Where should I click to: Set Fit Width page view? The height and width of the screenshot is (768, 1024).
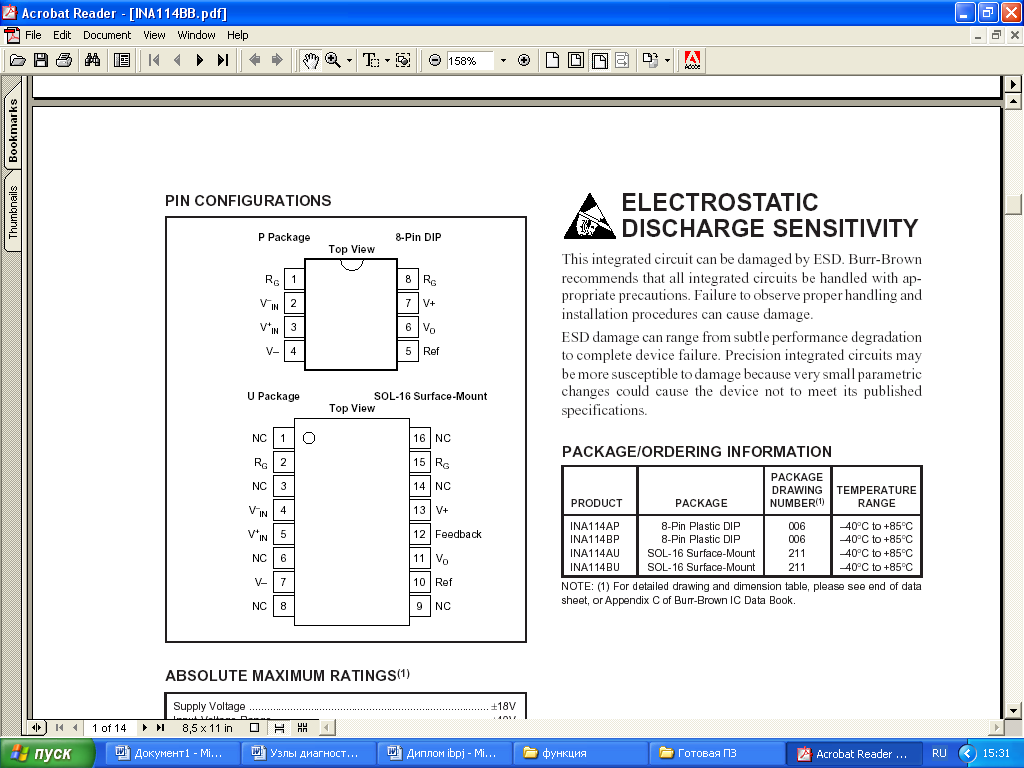coord(600,61)
